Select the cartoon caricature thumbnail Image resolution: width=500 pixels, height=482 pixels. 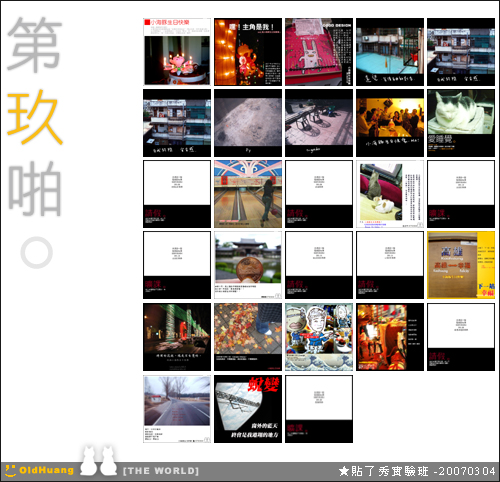click(319, 337)
